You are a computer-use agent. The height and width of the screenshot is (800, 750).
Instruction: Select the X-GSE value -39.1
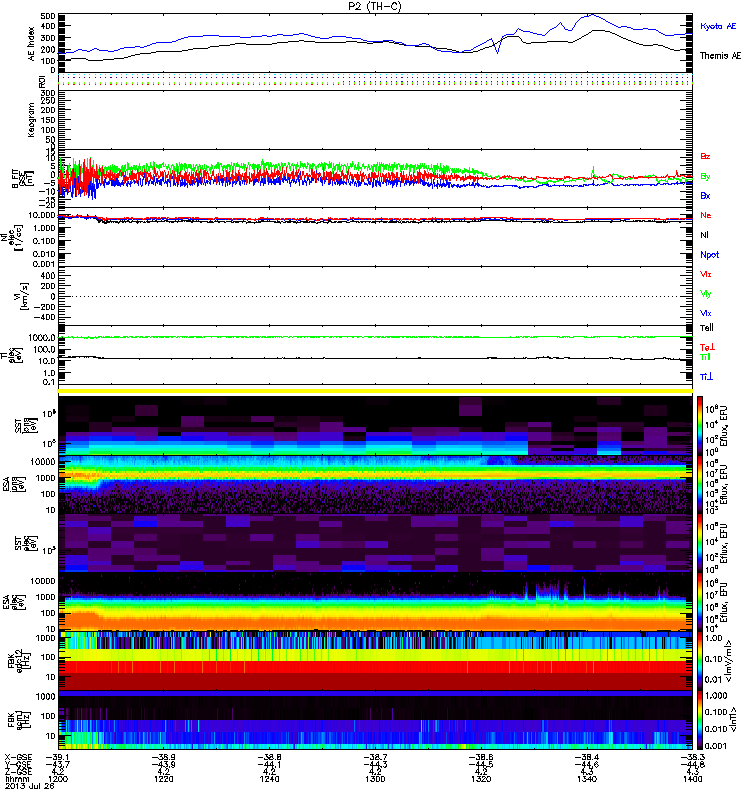58,758
